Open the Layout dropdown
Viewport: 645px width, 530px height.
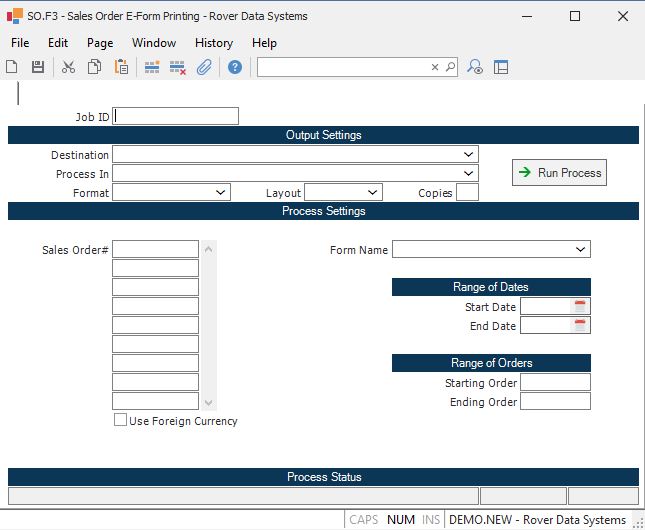point(372,192)
